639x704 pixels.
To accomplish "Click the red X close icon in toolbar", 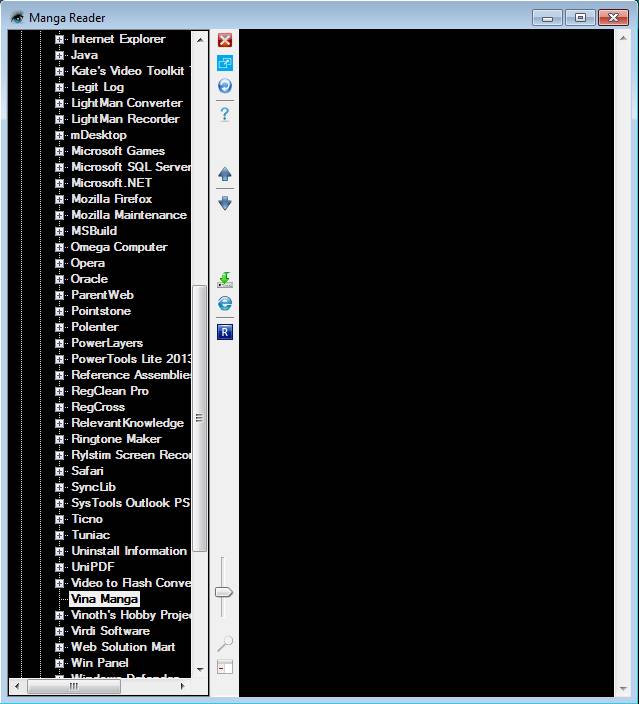I will [225, 40].
